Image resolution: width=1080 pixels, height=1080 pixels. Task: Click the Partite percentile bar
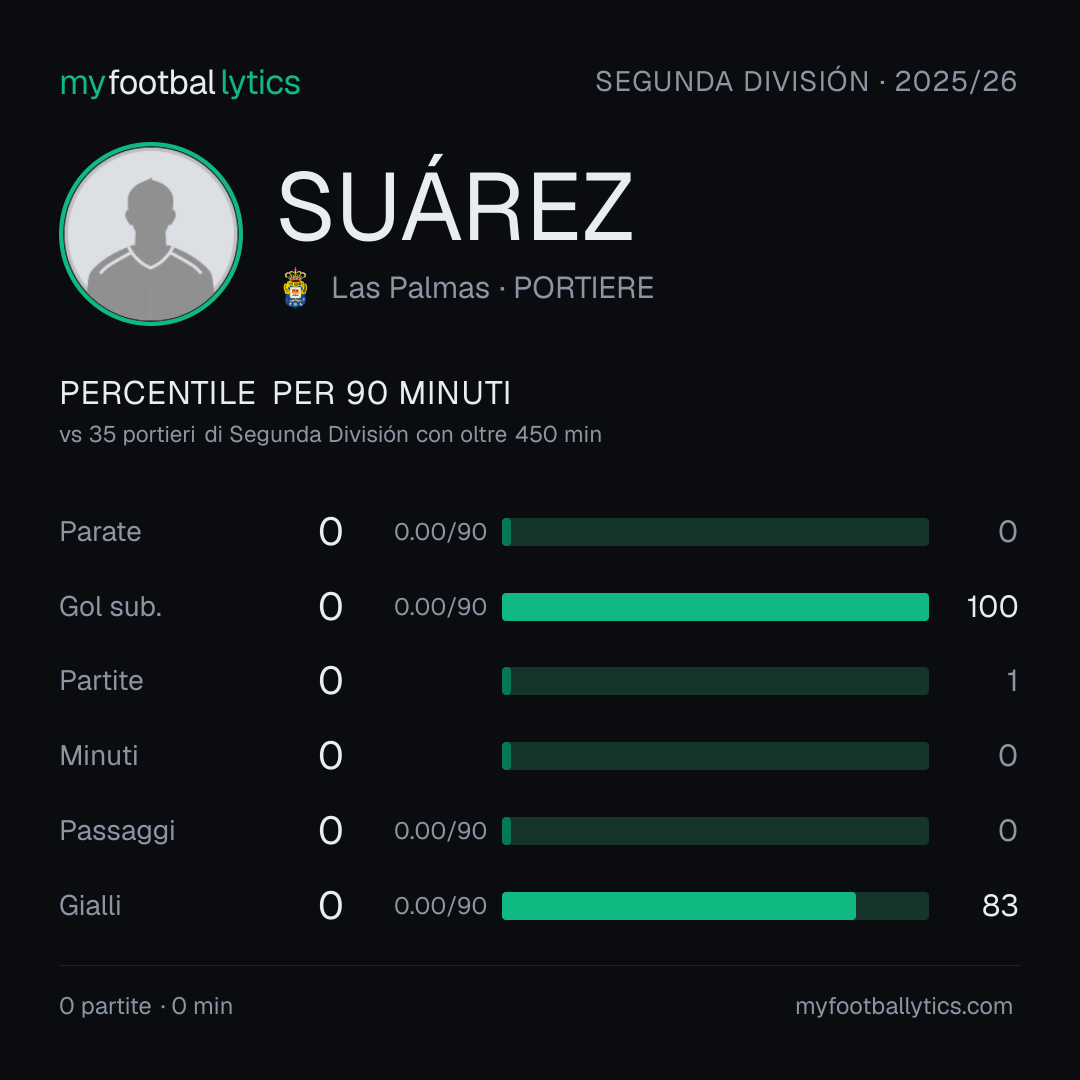coord(715,681)
